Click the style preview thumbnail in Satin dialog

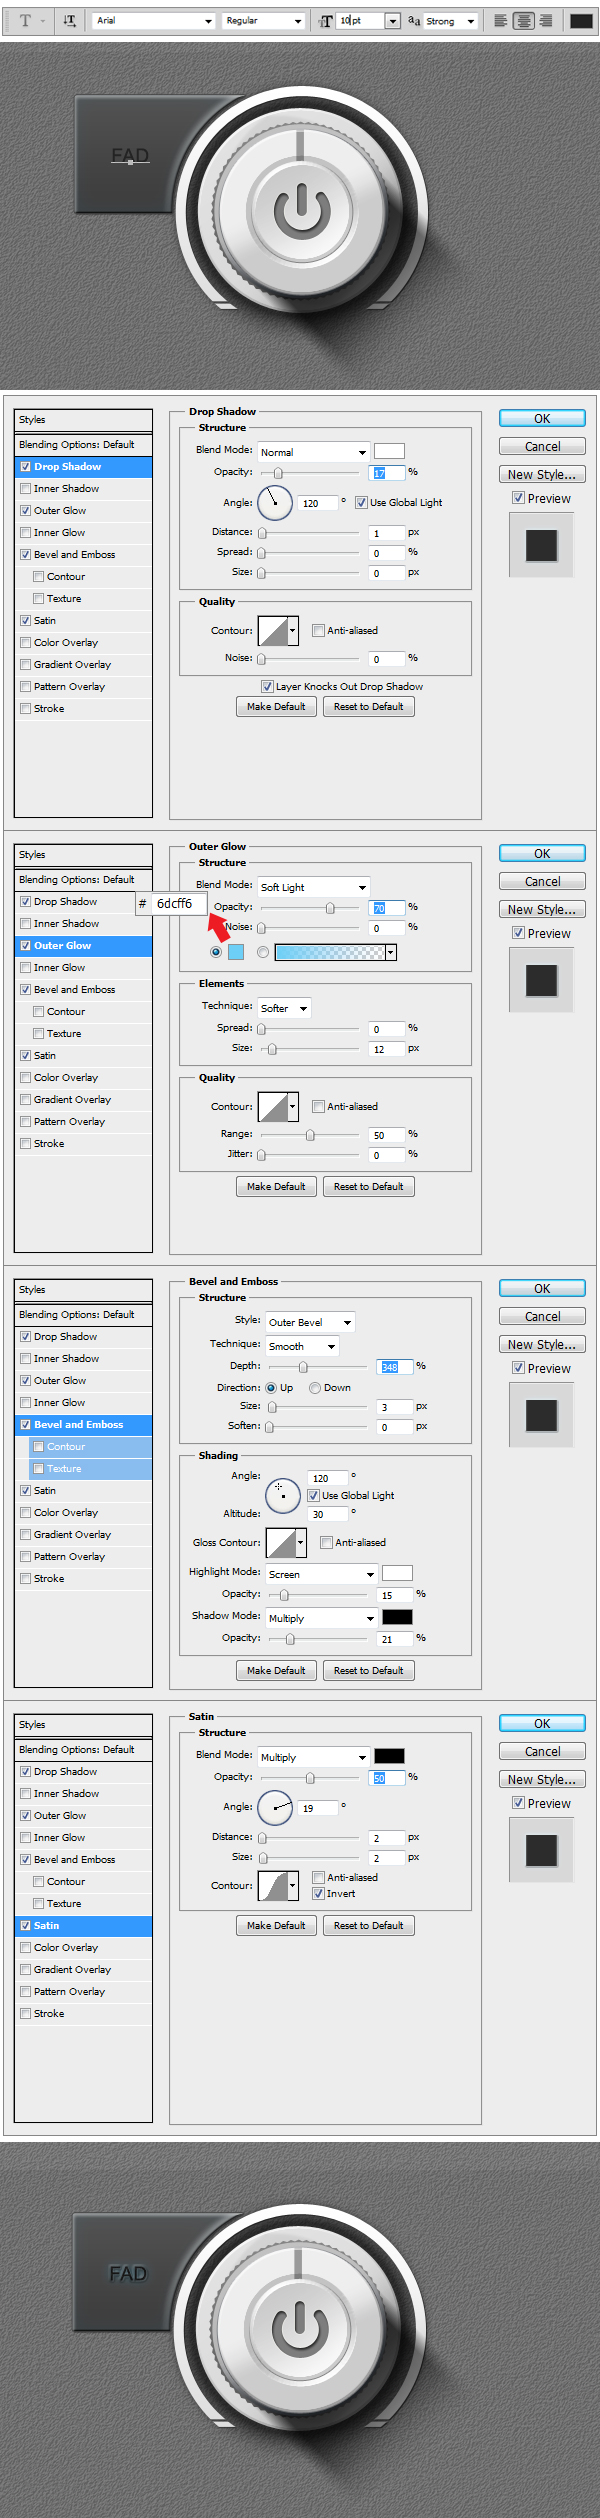tap(541, 1850)
